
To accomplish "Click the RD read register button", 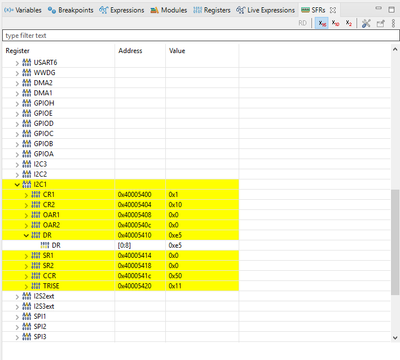I will 303,23.
